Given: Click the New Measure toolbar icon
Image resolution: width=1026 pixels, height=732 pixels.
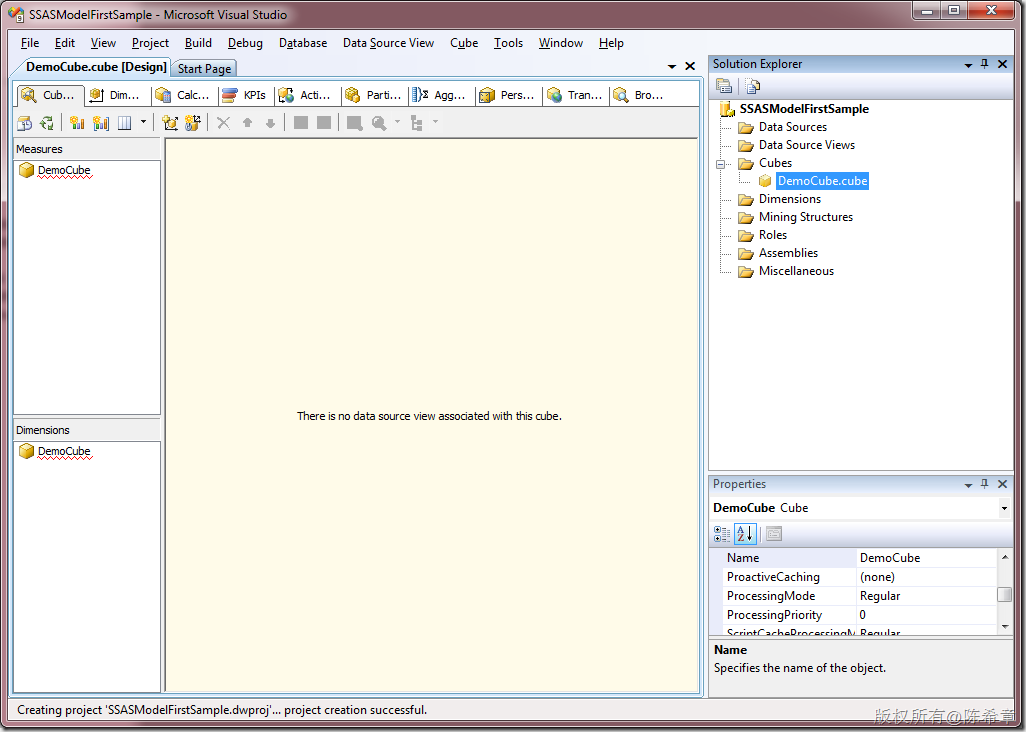Looking at the screenshot, I should [x=77, y=123].
